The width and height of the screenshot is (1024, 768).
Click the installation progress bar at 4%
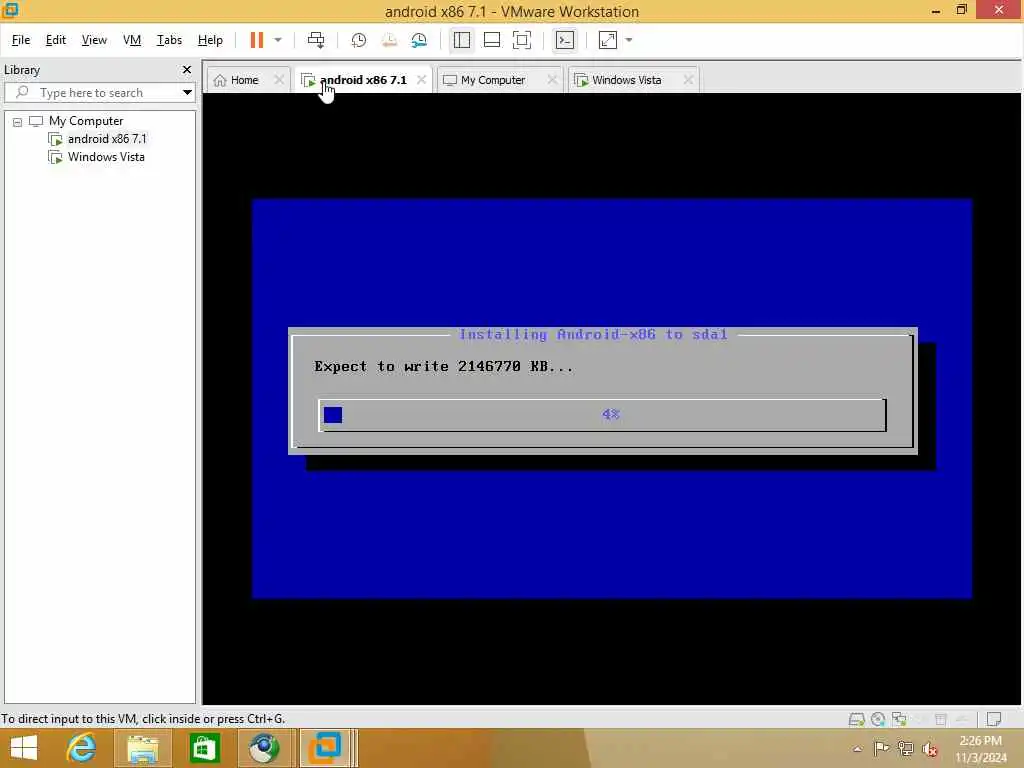(x=602, y=415)
